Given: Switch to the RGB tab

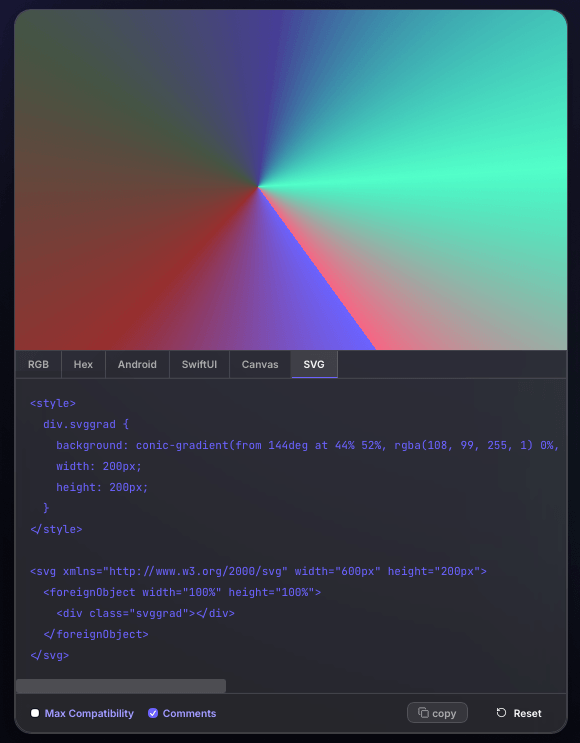Looking at the screenshot, I should click(38, 364).
